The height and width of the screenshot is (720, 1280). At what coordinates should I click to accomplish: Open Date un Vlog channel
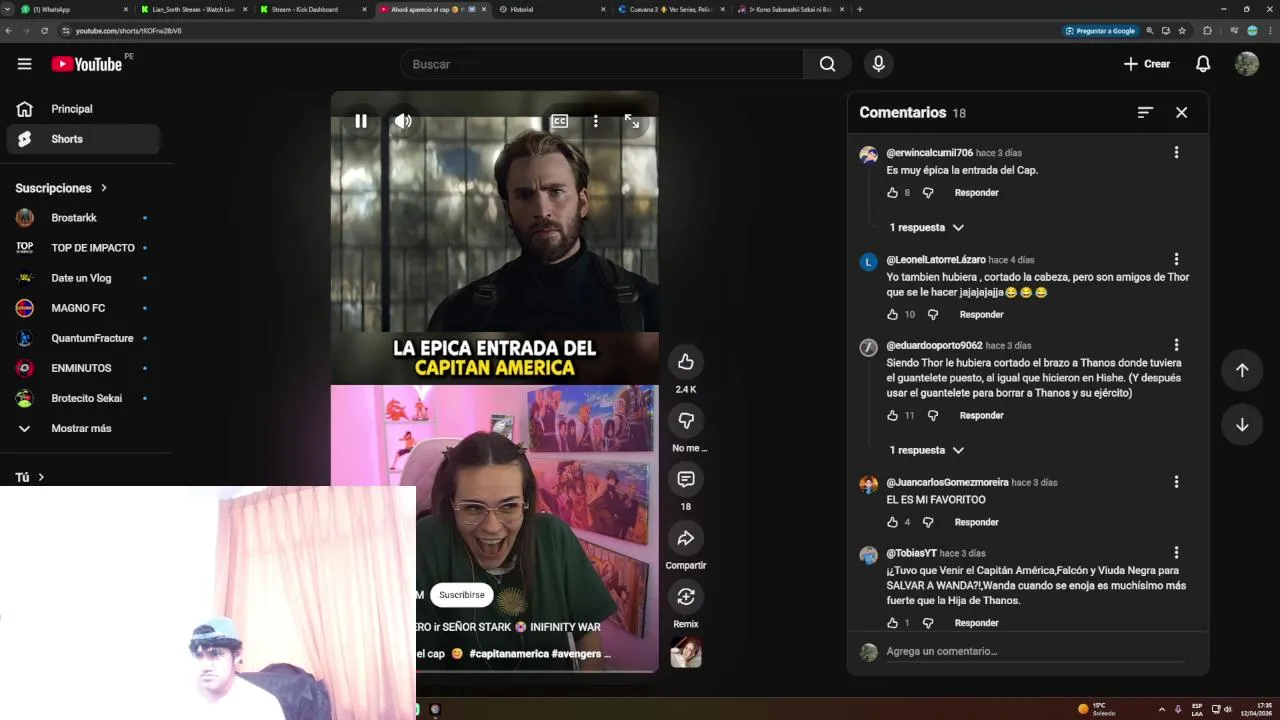84,278
